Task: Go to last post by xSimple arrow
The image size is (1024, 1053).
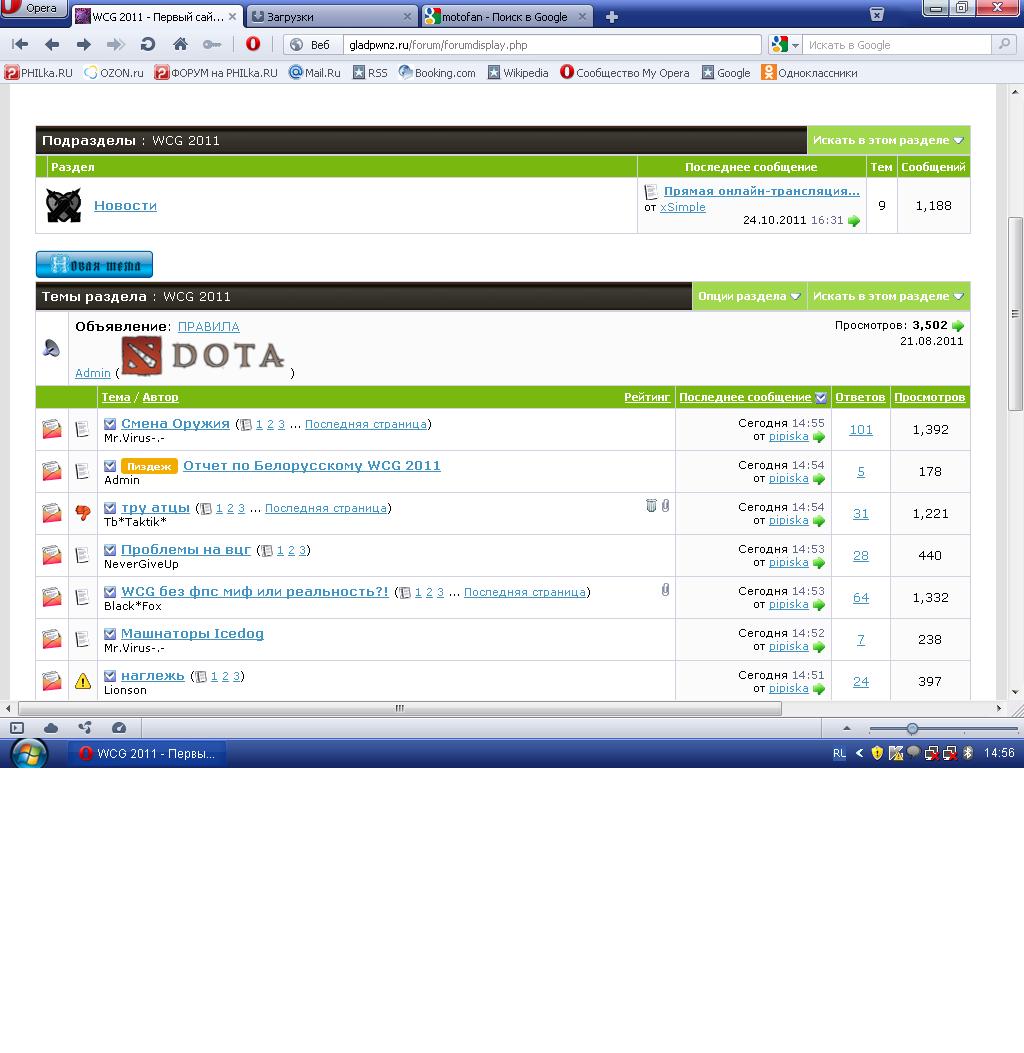Action: 853,220
